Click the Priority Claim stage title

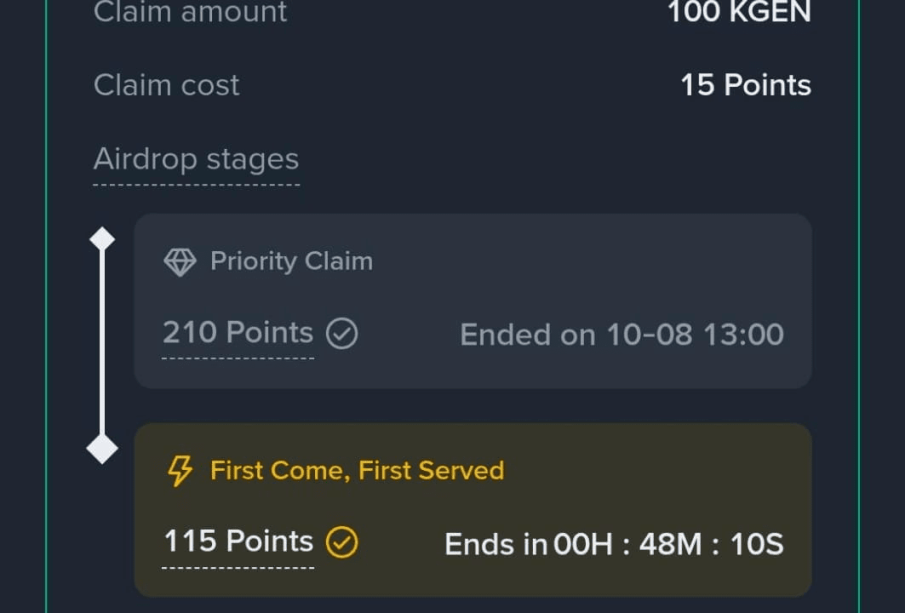(x=291, y=262)
